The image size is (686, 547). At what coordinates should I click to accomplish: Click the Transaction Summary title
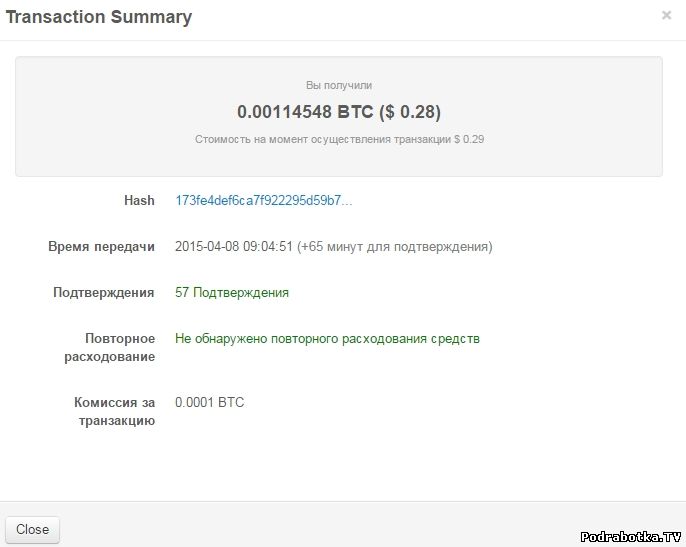[99, 17]
